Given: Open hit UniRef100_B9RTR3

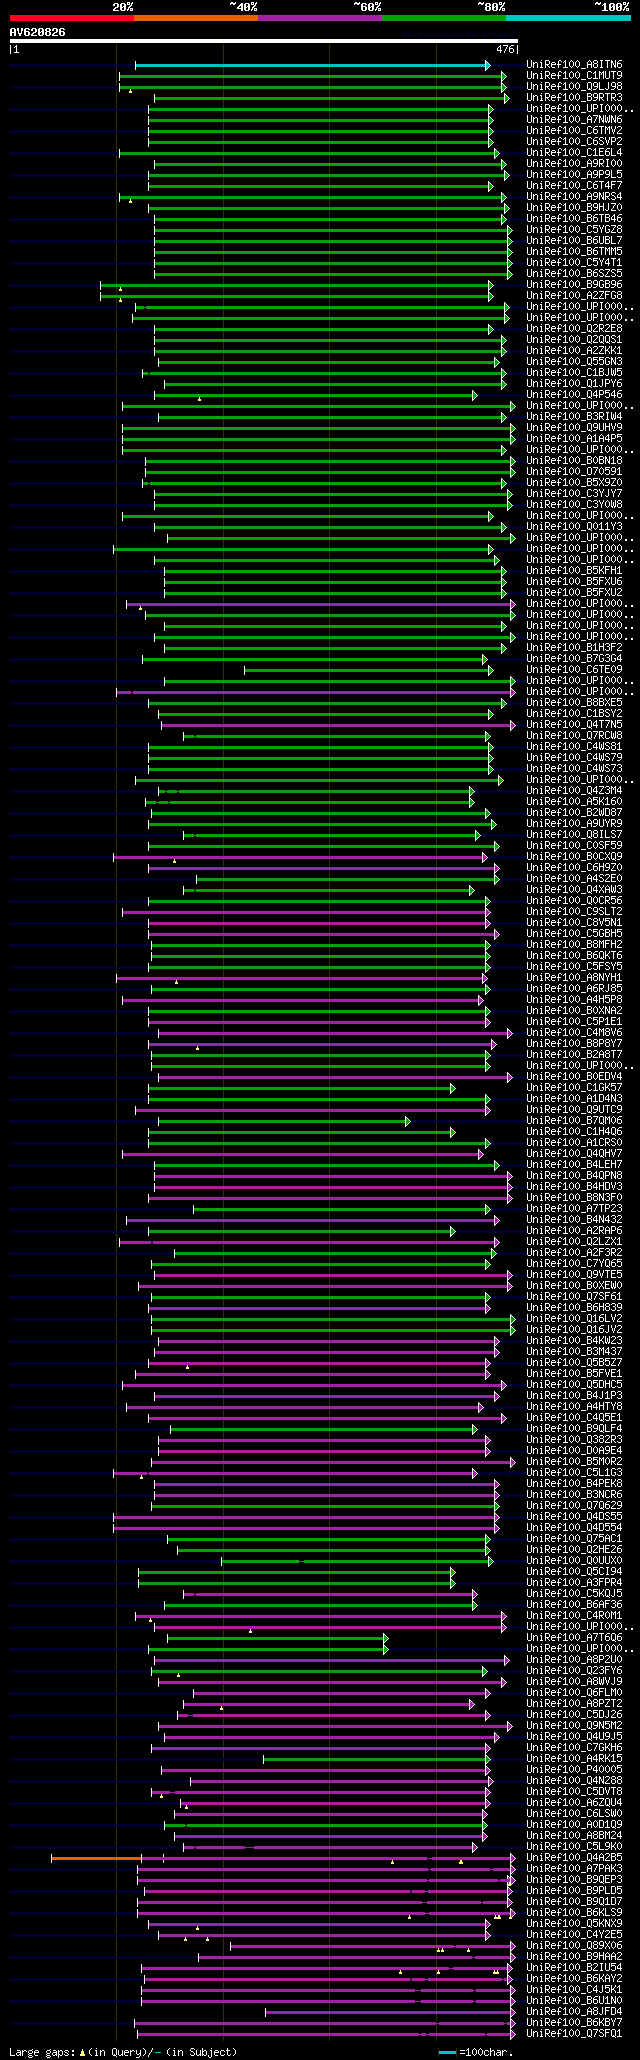Looking at the screenshot, I should [574, 98].
